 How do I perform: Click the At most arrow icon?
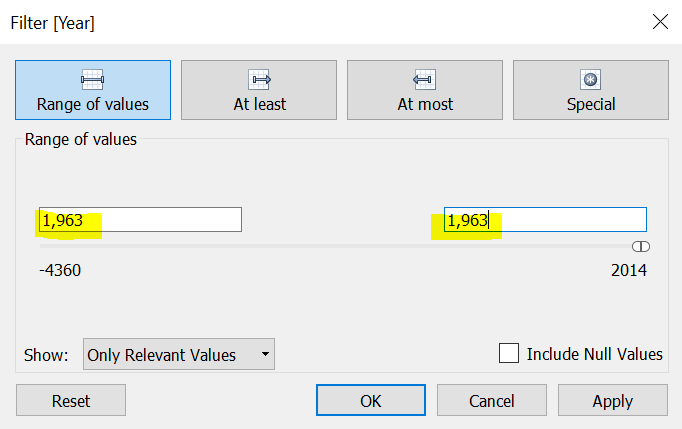point(425,80)
